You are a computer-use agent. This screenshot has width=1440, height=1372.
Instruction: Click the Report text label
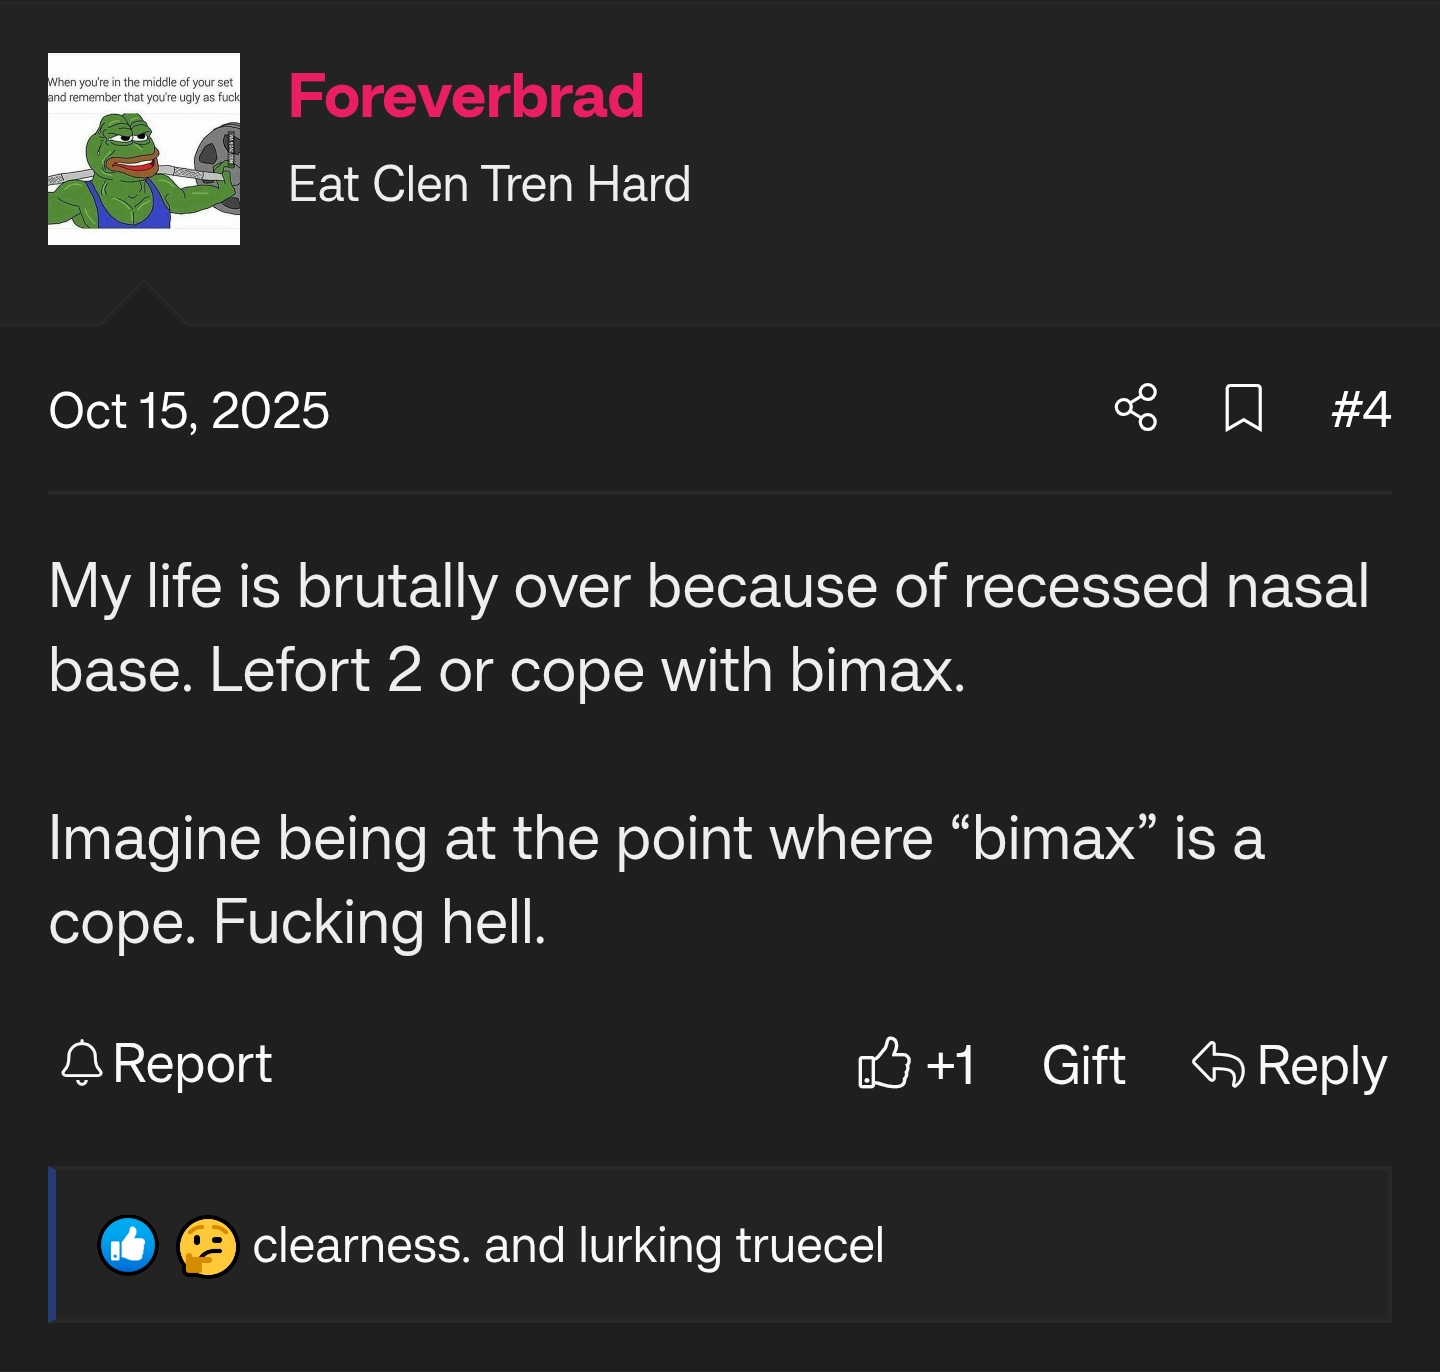pos(194,1063)
